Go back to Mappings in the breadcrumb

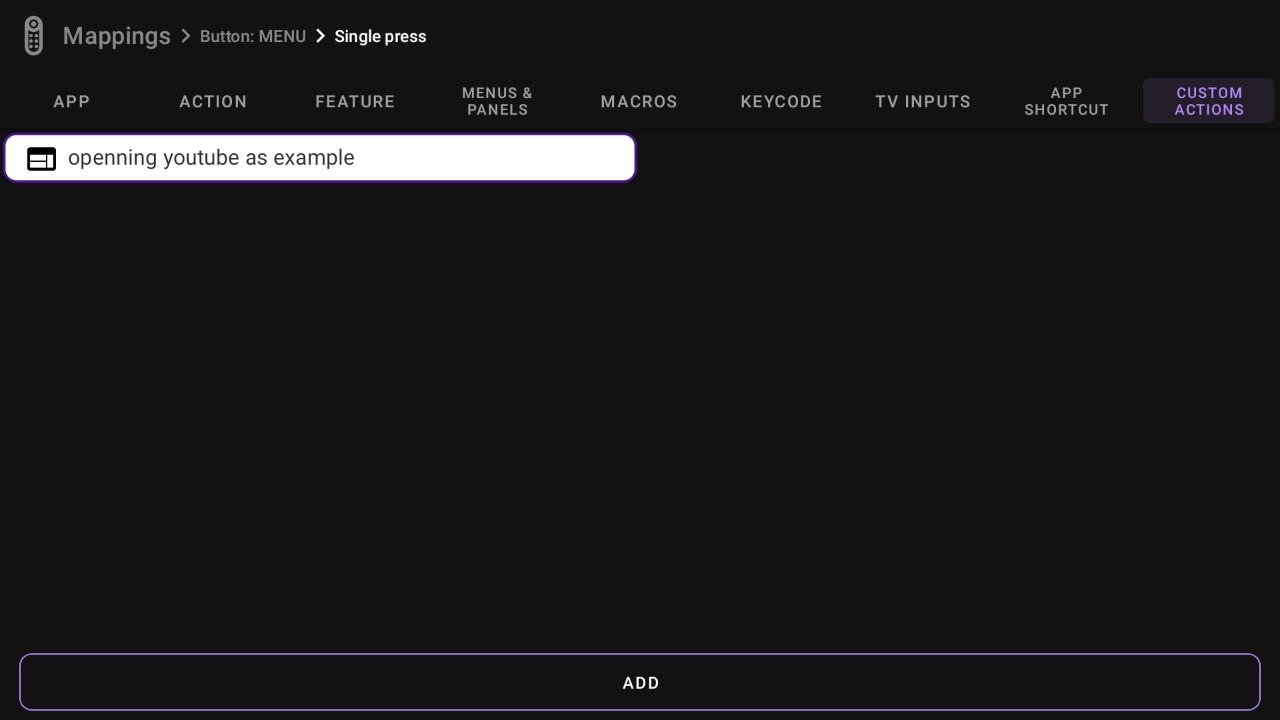pos(116,36)
